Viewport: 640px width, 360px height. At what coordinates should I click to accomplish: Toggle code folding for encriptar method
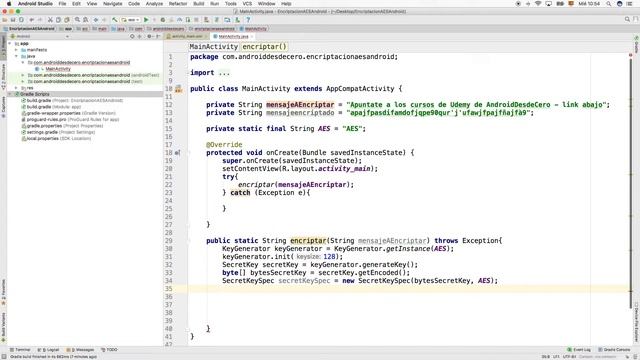tap(189, 241)
